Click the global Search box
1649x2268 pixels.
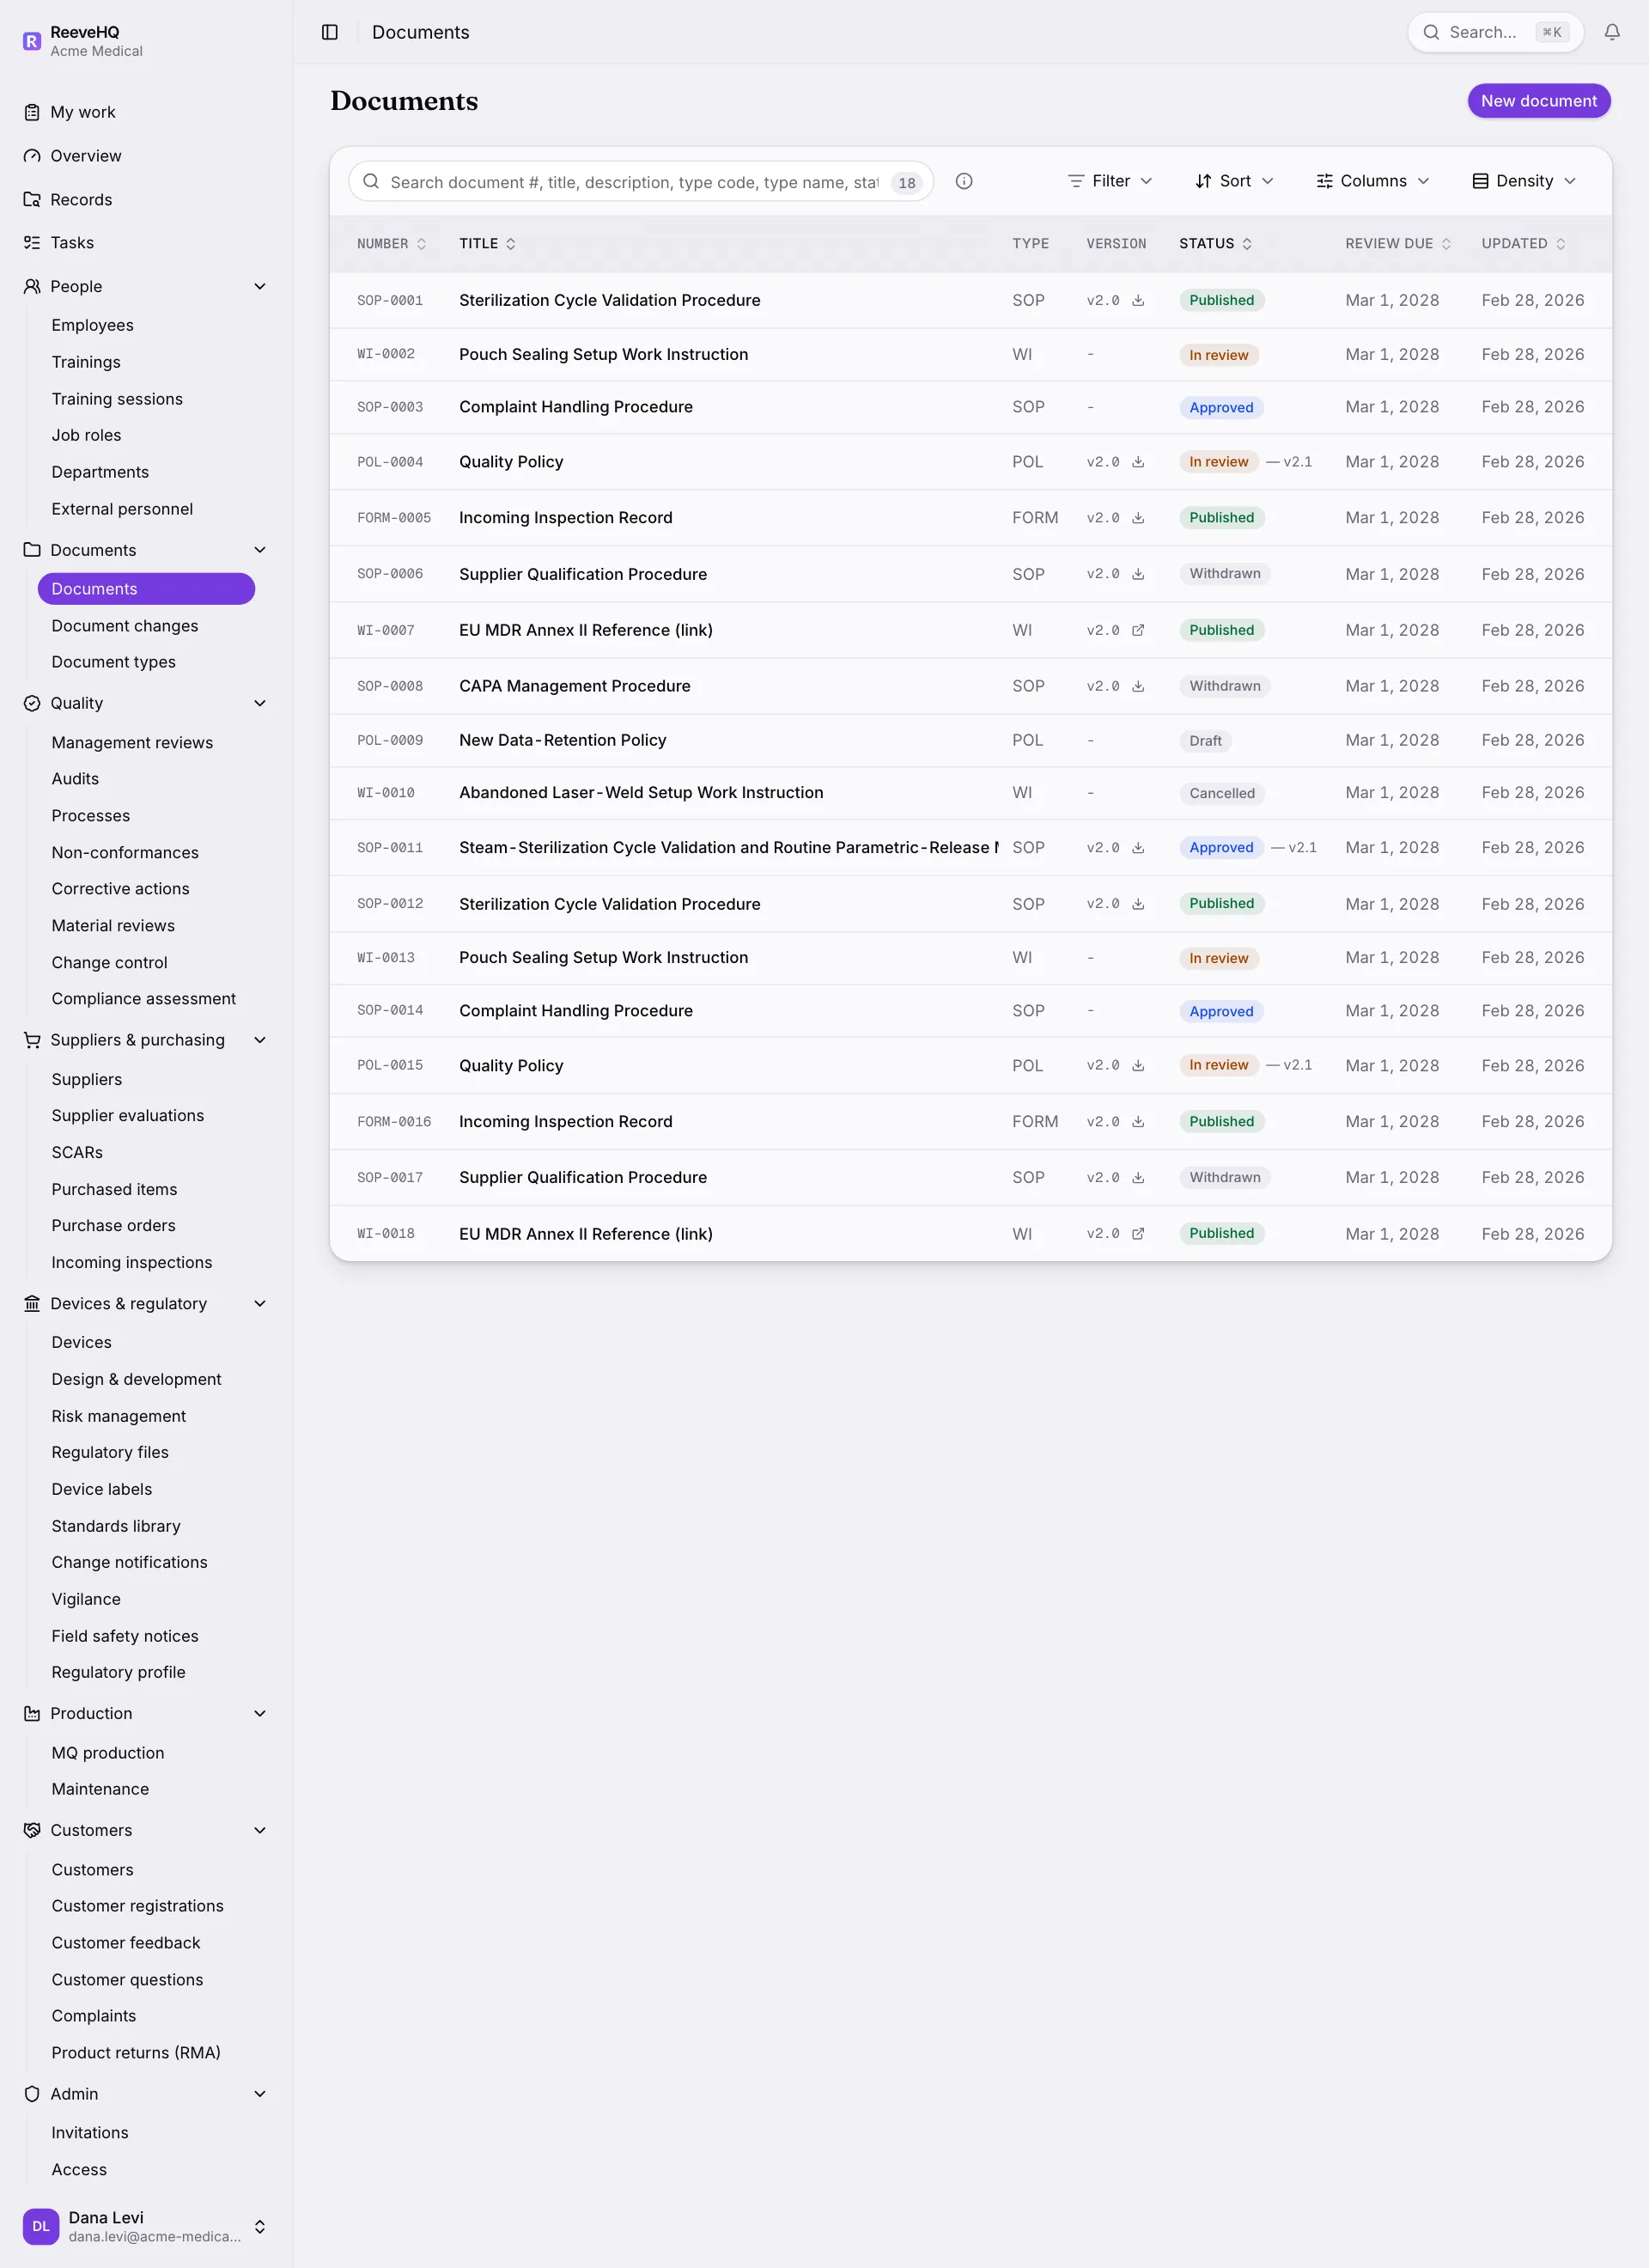coord(1495,32)
